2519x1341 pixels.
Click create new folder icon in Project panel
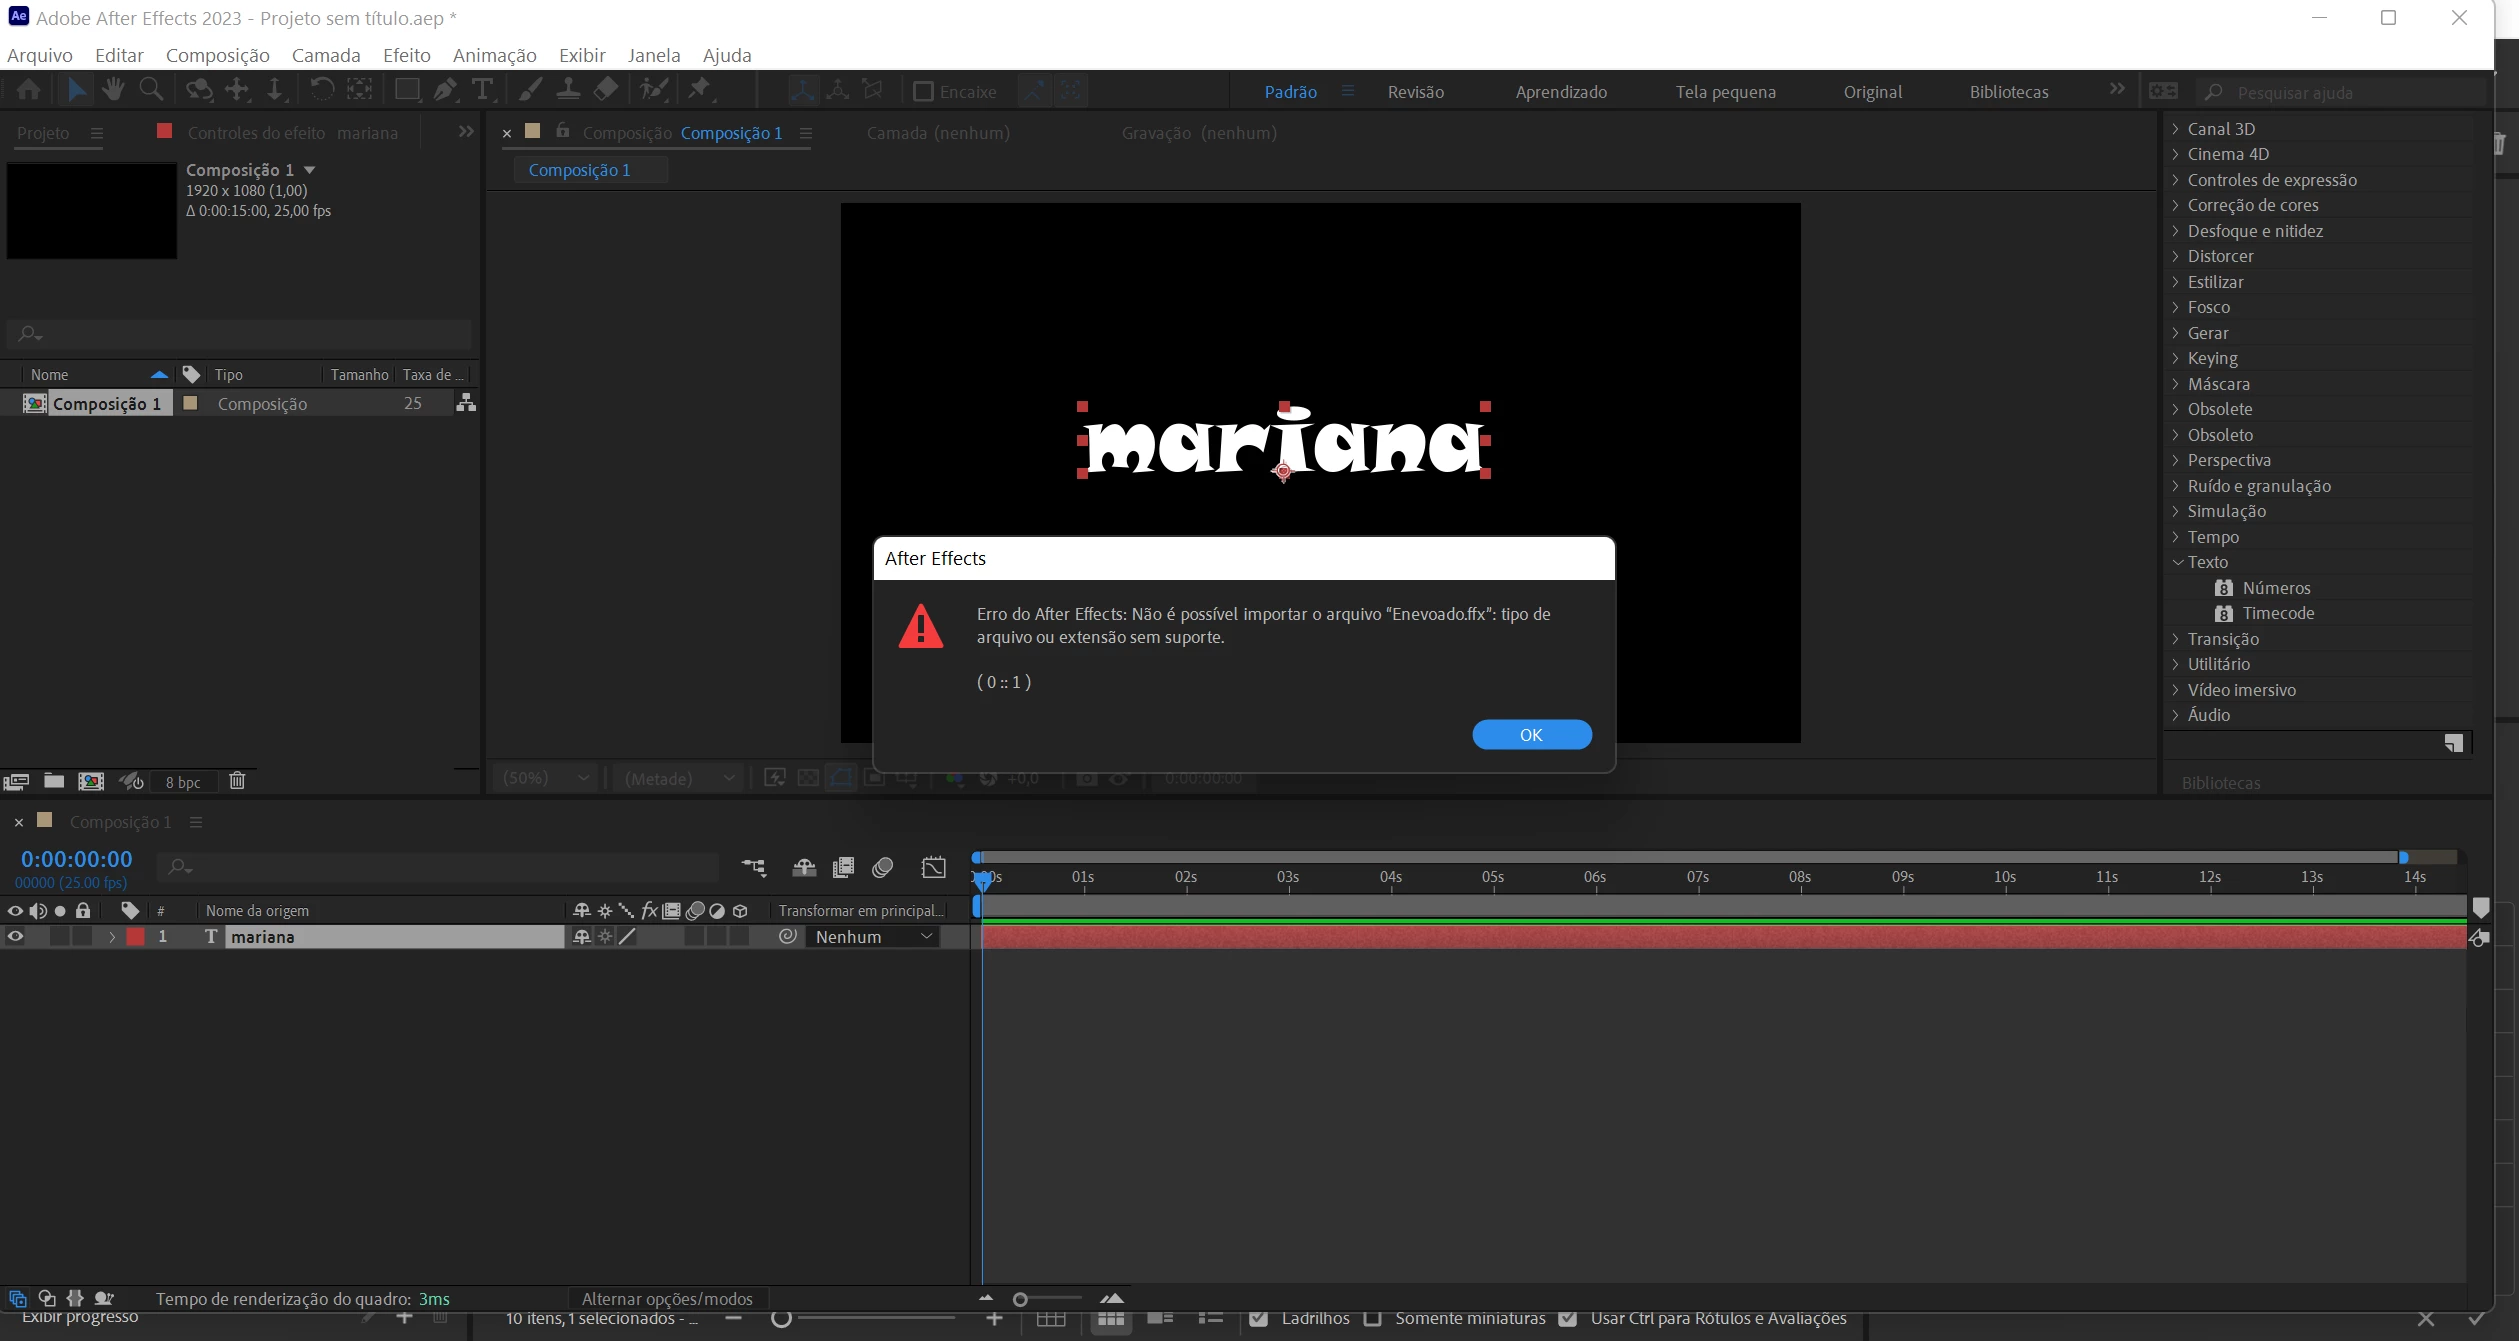[x=54, y=781]
